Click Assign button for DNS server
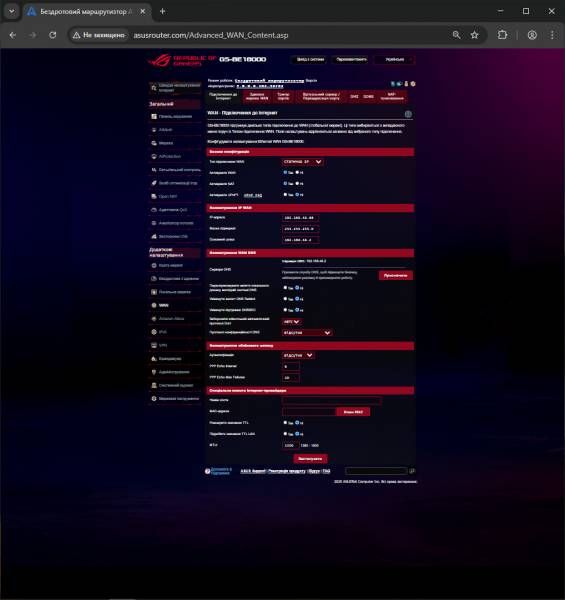 (x=396, y=276)
